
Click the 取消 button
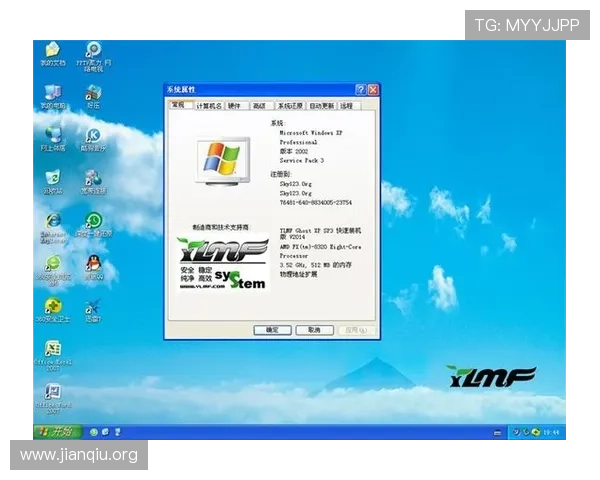(x=314, y=329)
